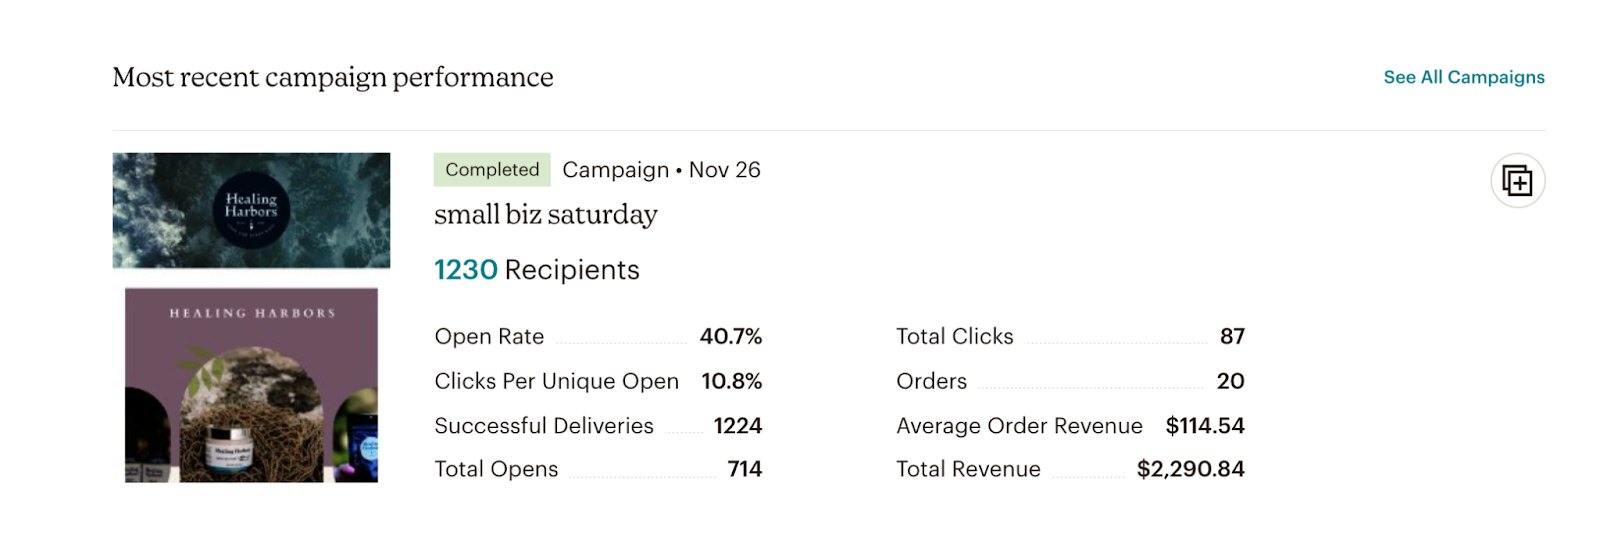Click the Orders label text
This screenshot has width=1600, height=535.
click(x=932, y=381)
